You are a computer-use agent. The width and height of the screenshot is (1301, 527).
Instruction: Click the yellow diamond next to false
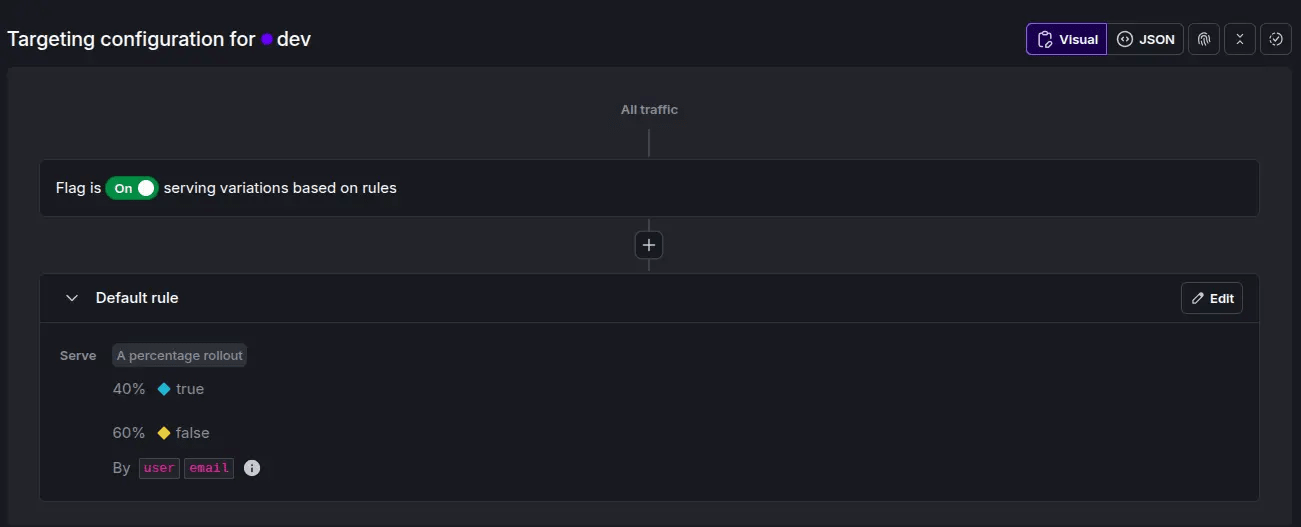tap(164, 433)
